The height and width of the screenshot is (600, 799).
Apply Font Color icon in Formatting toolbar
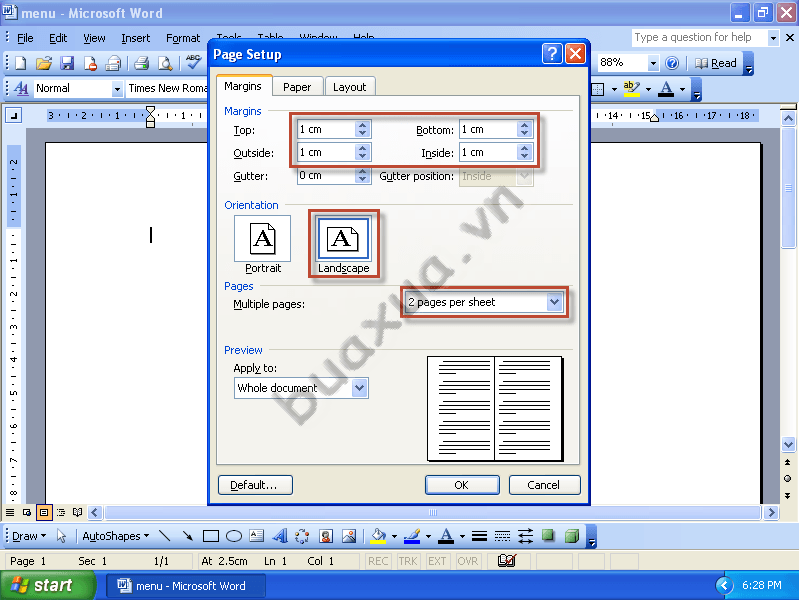click(666, 89)
